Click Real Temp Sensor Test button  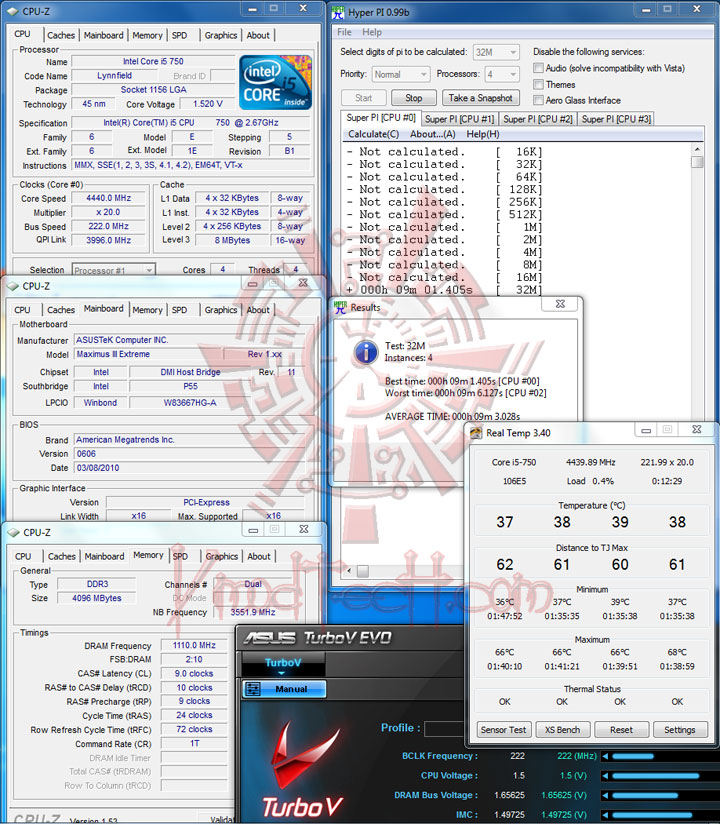[503, 729]
